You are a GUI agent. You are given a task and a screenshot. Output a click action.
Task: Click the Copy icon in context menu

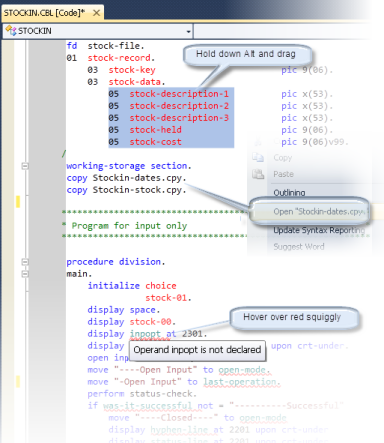[x=258, y=157]
